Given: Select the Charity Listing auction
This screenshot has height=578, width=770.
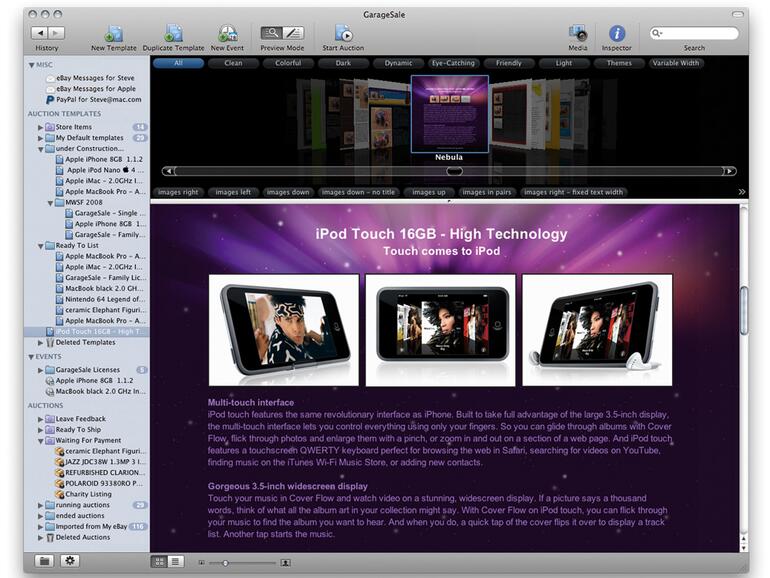Looking at the screenshot, I should pos(83,494).
